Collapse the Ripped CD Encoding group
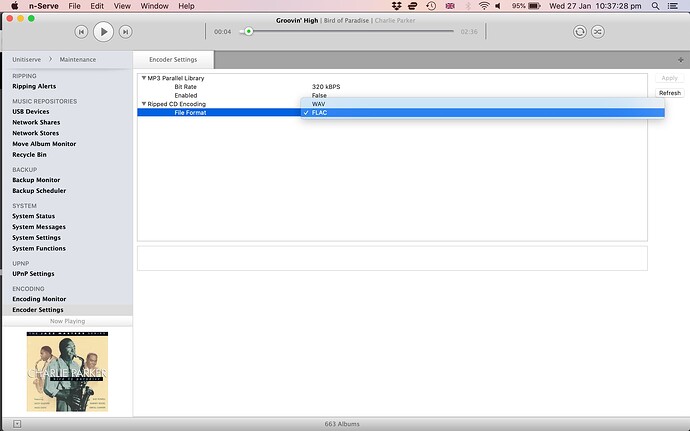 click(143, 104)
